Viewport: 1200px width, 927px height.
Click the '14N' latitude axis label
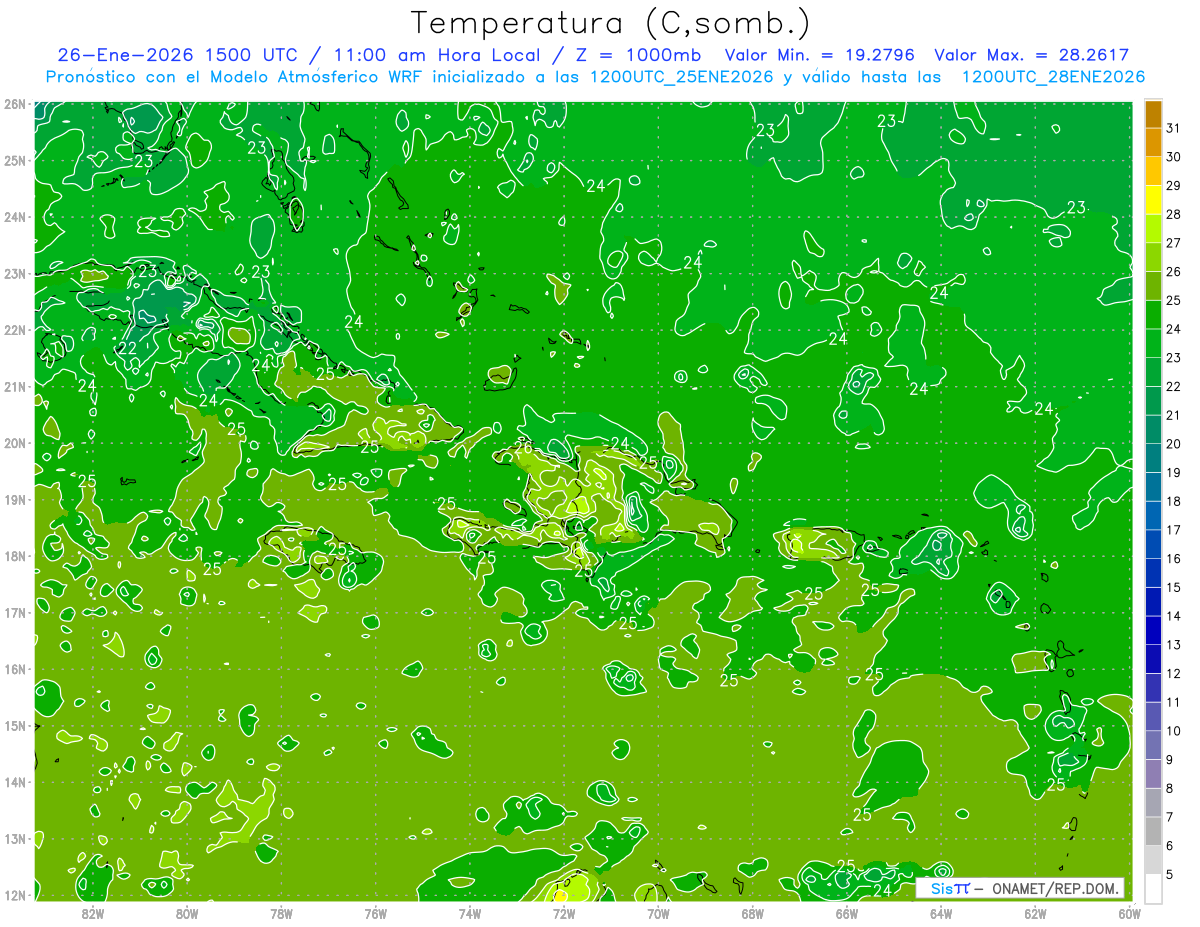tap(15, 782)
